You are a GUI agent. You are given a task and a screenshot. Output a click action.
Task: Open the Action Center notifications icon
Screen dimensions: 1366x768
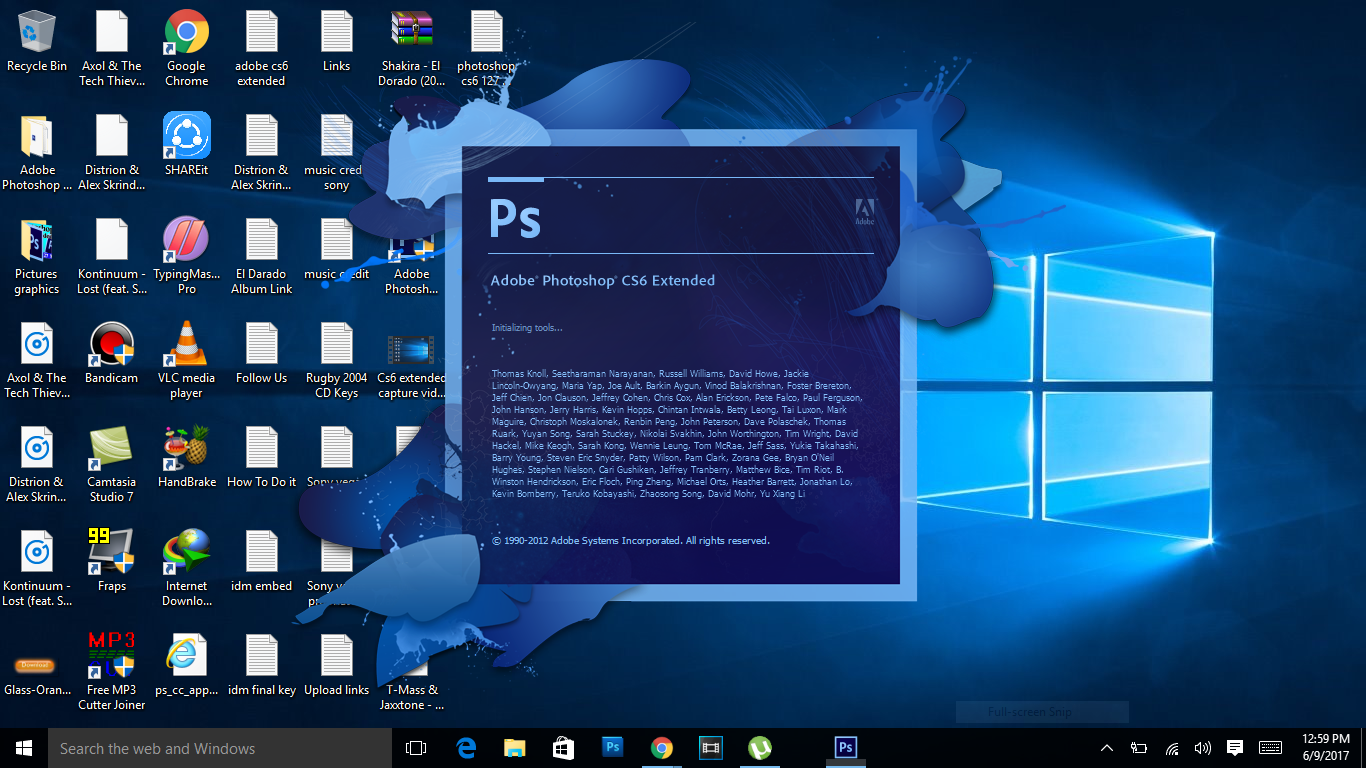coord(1235,748)
